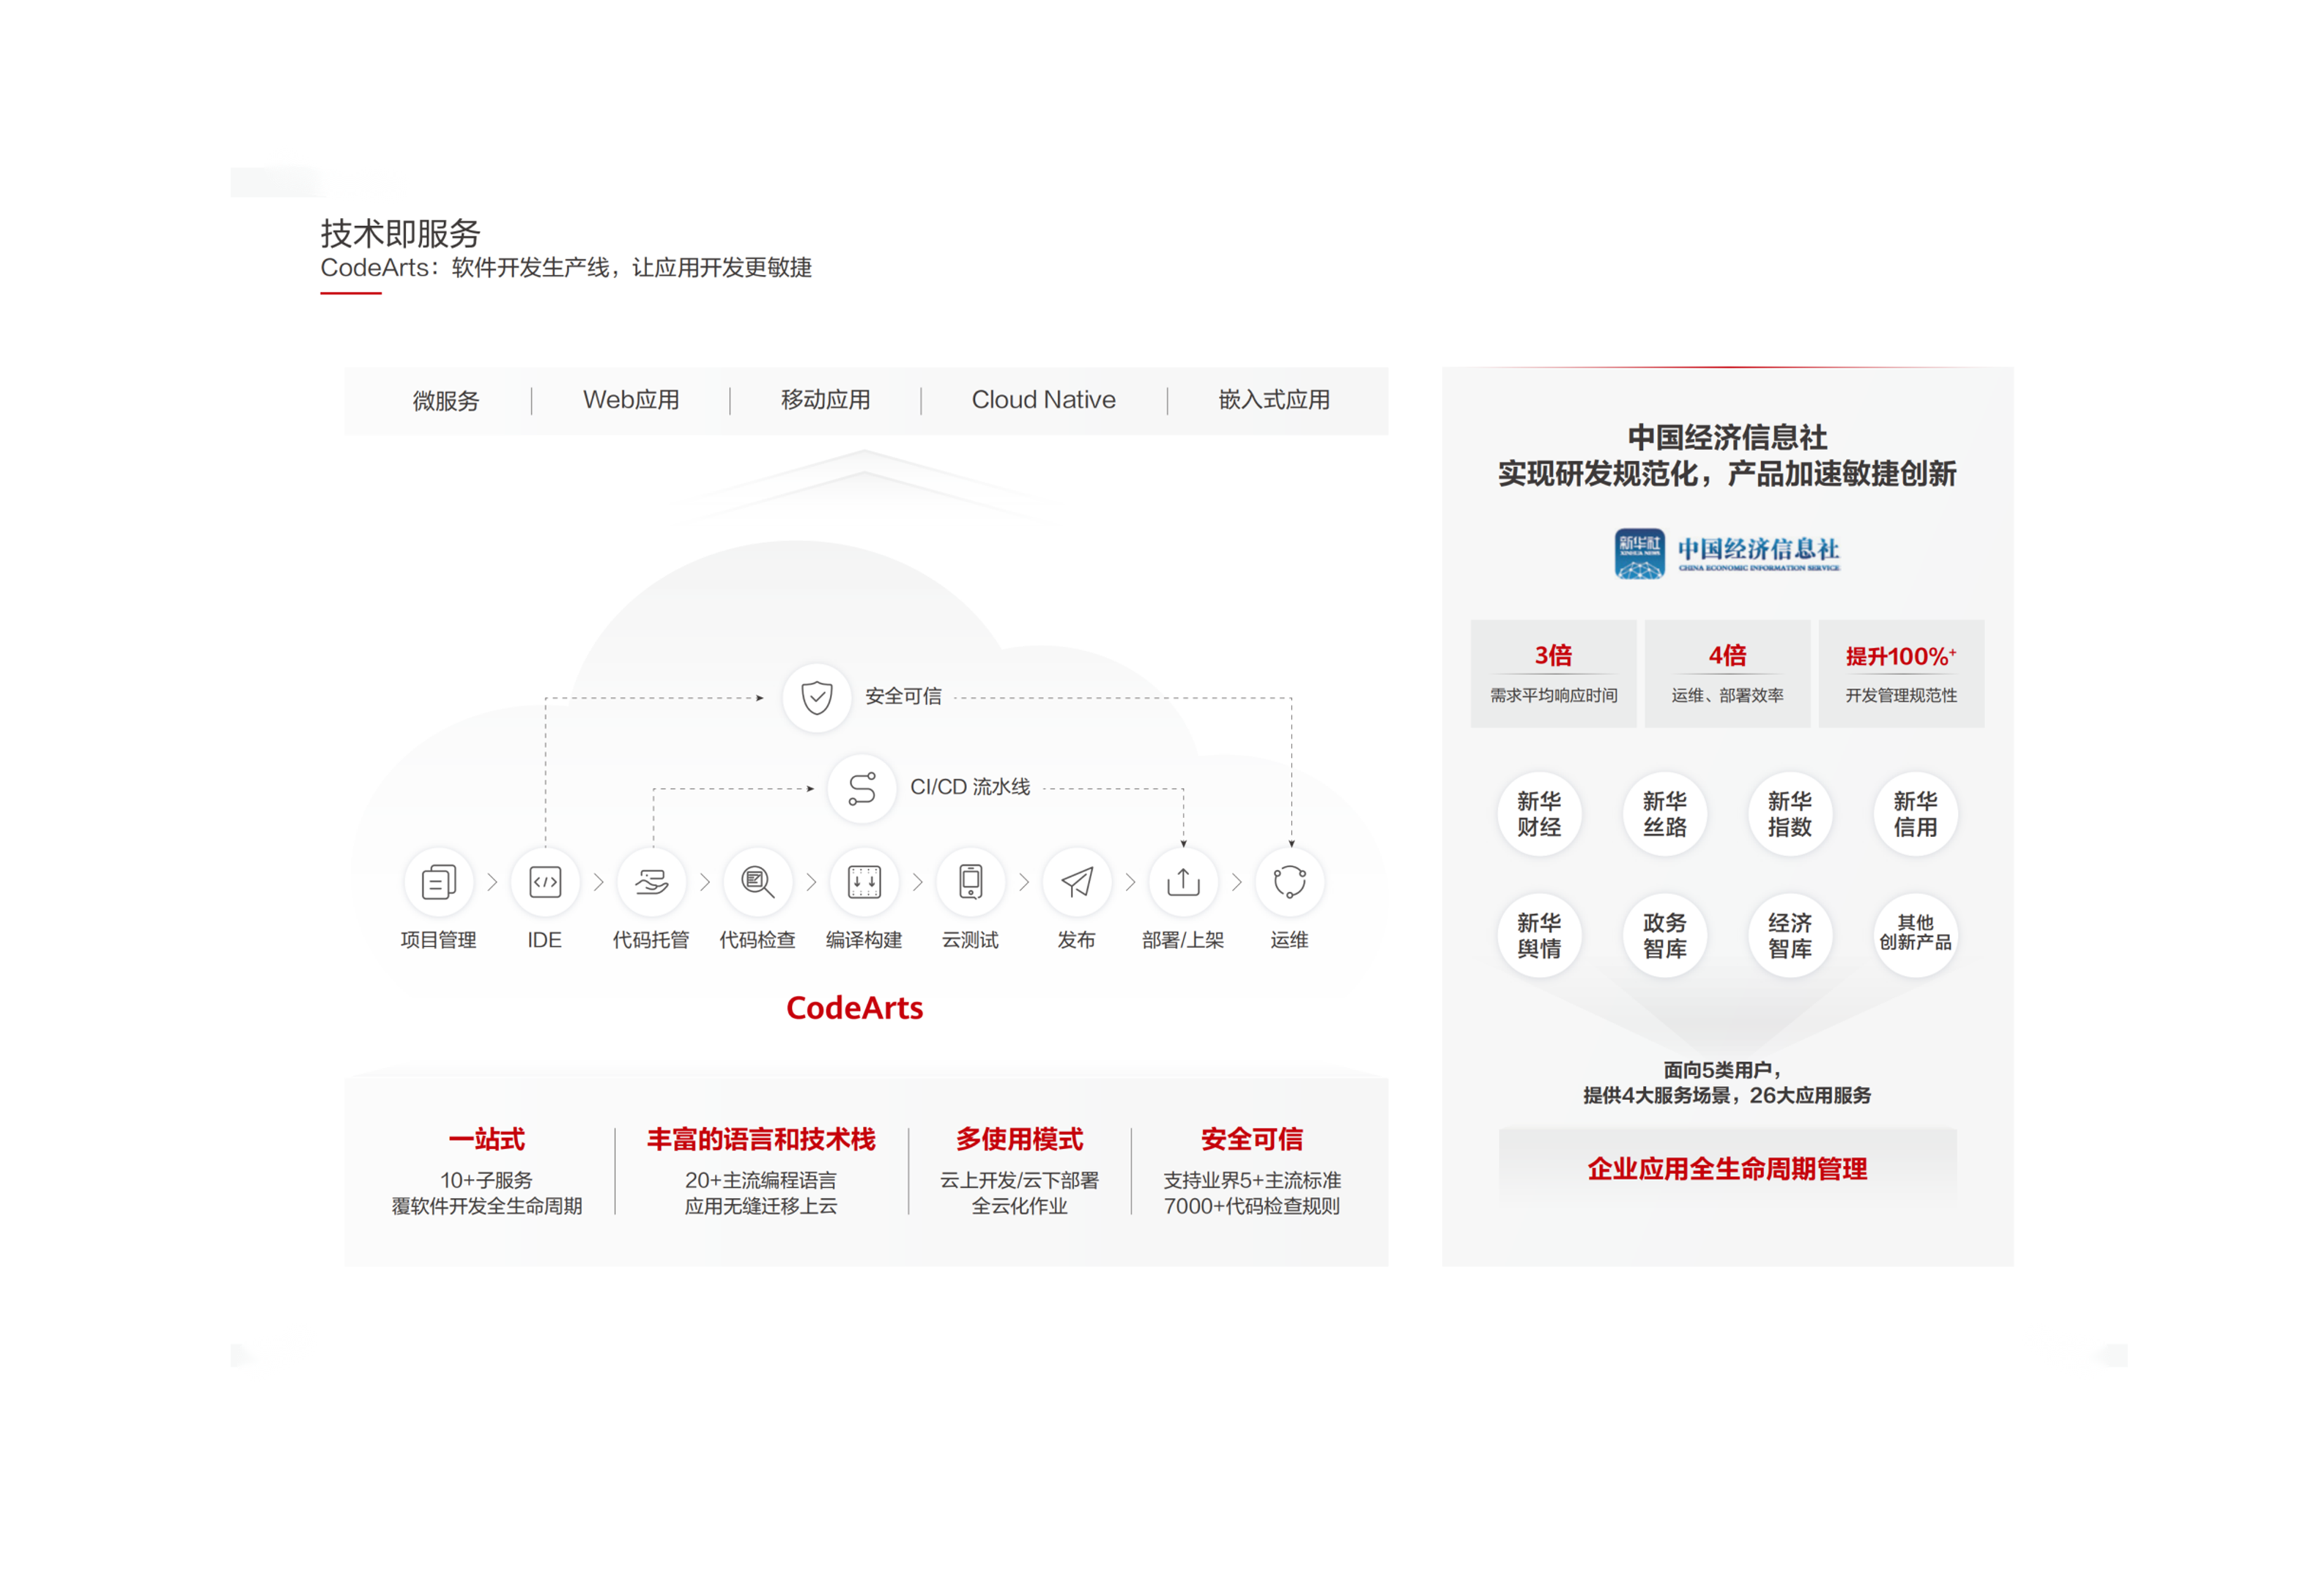Click the 中国经济信息社 logo
Viewport: 2324px width, 1577px height.
pos(1727,553)
